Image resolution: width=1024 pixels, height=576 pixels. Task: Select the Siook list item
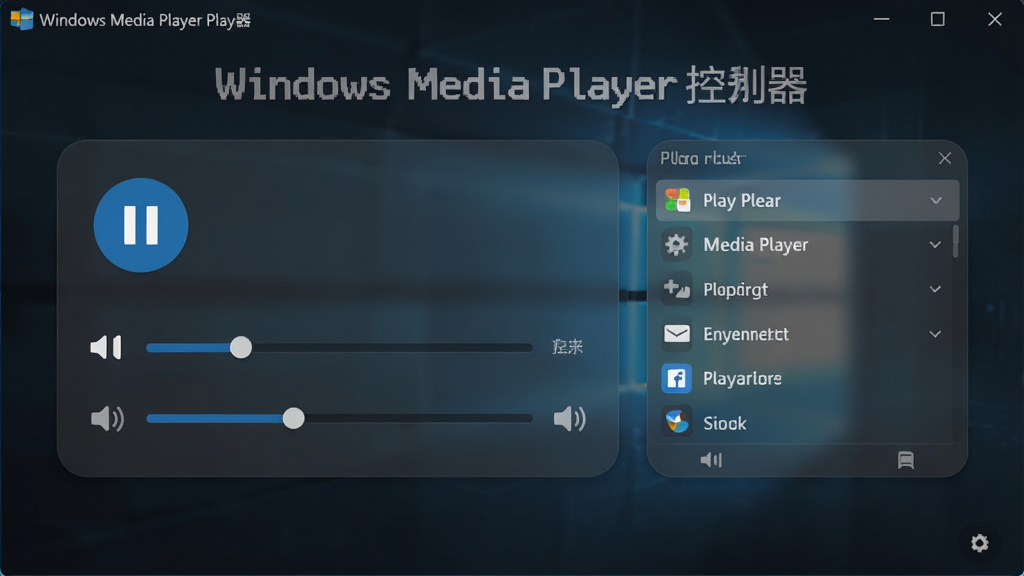(x=805, y=423)
